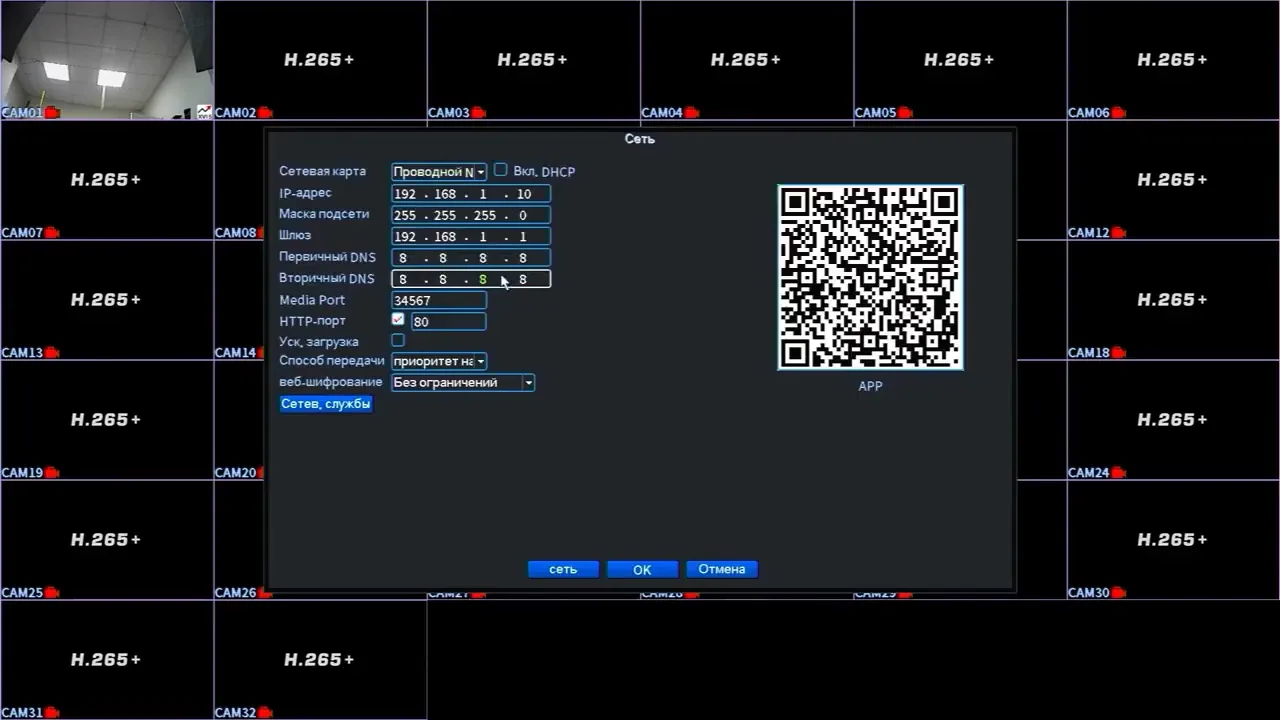
Task: Confirm settings with the OK button
Action: [642, 569]
